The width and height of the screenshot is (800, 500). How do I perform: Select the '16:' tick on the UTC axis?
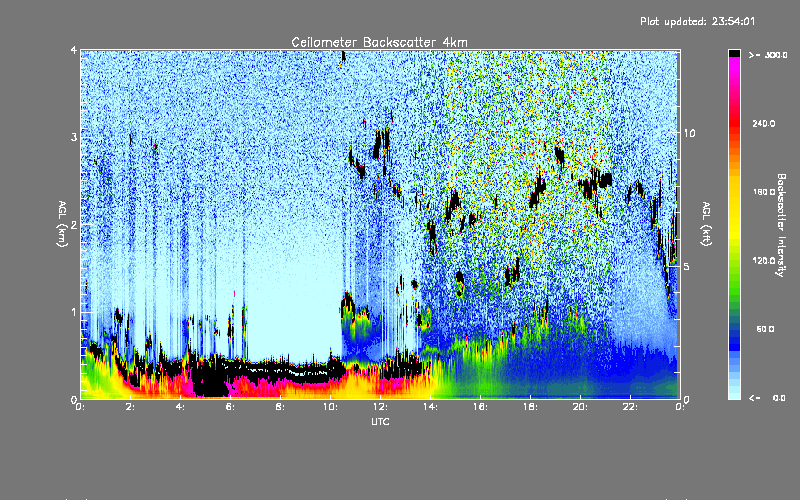pos(481,407)
